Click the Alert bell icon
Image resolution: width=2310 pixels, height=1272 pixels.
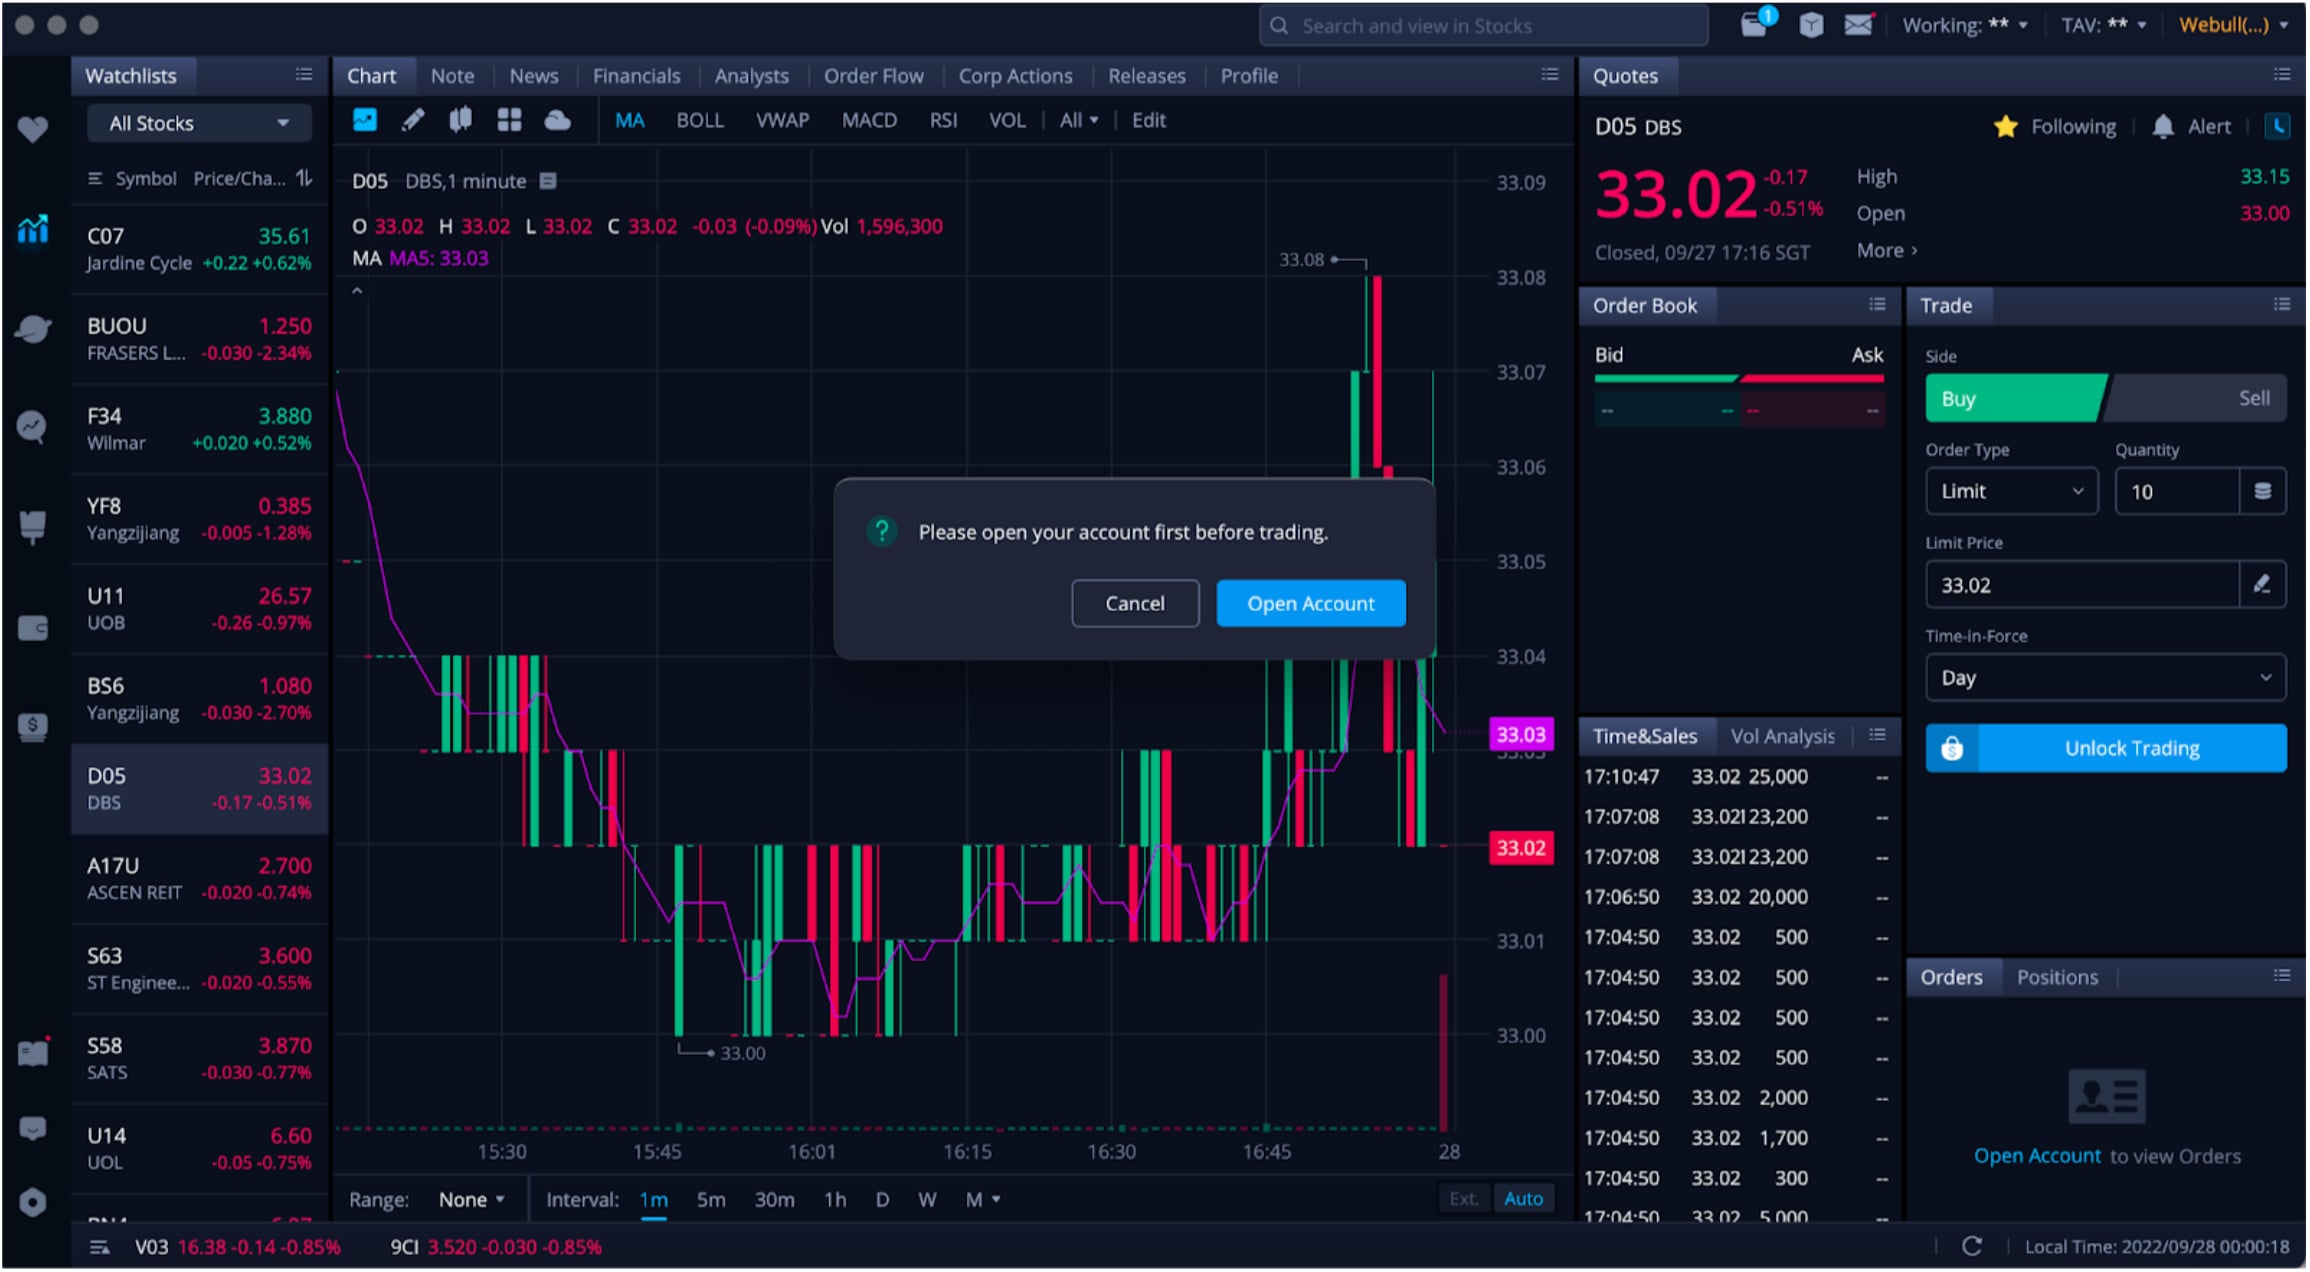pos(2163,127)
